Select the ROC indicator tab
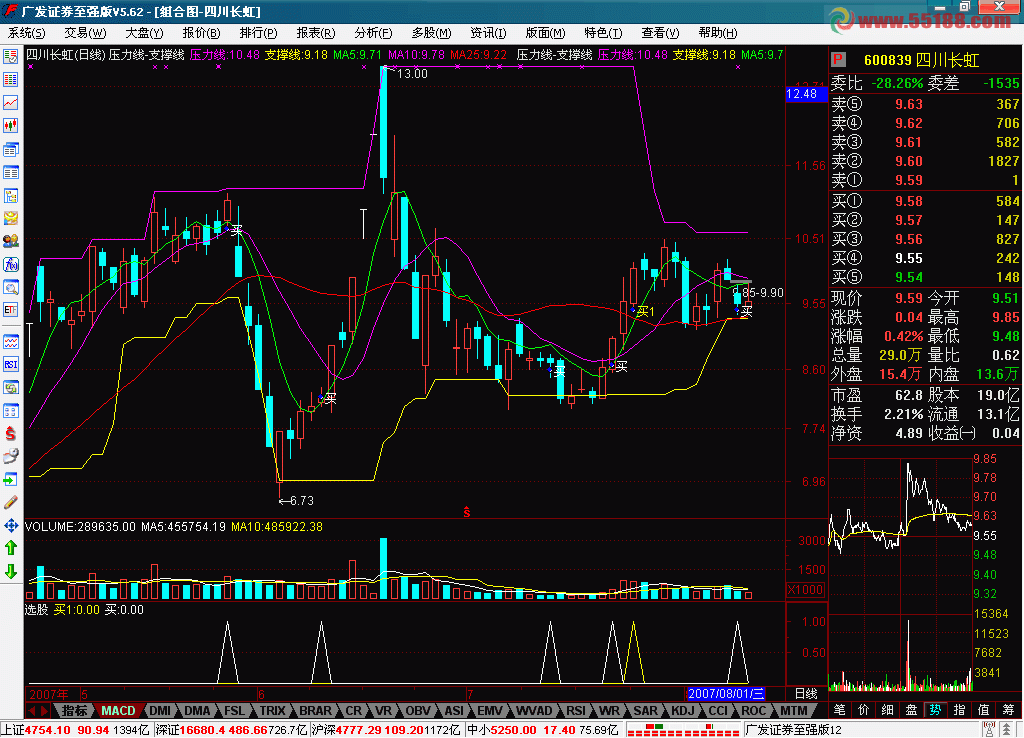The height and width of the screenshot is (738, 1024). [x=753, y=711]
